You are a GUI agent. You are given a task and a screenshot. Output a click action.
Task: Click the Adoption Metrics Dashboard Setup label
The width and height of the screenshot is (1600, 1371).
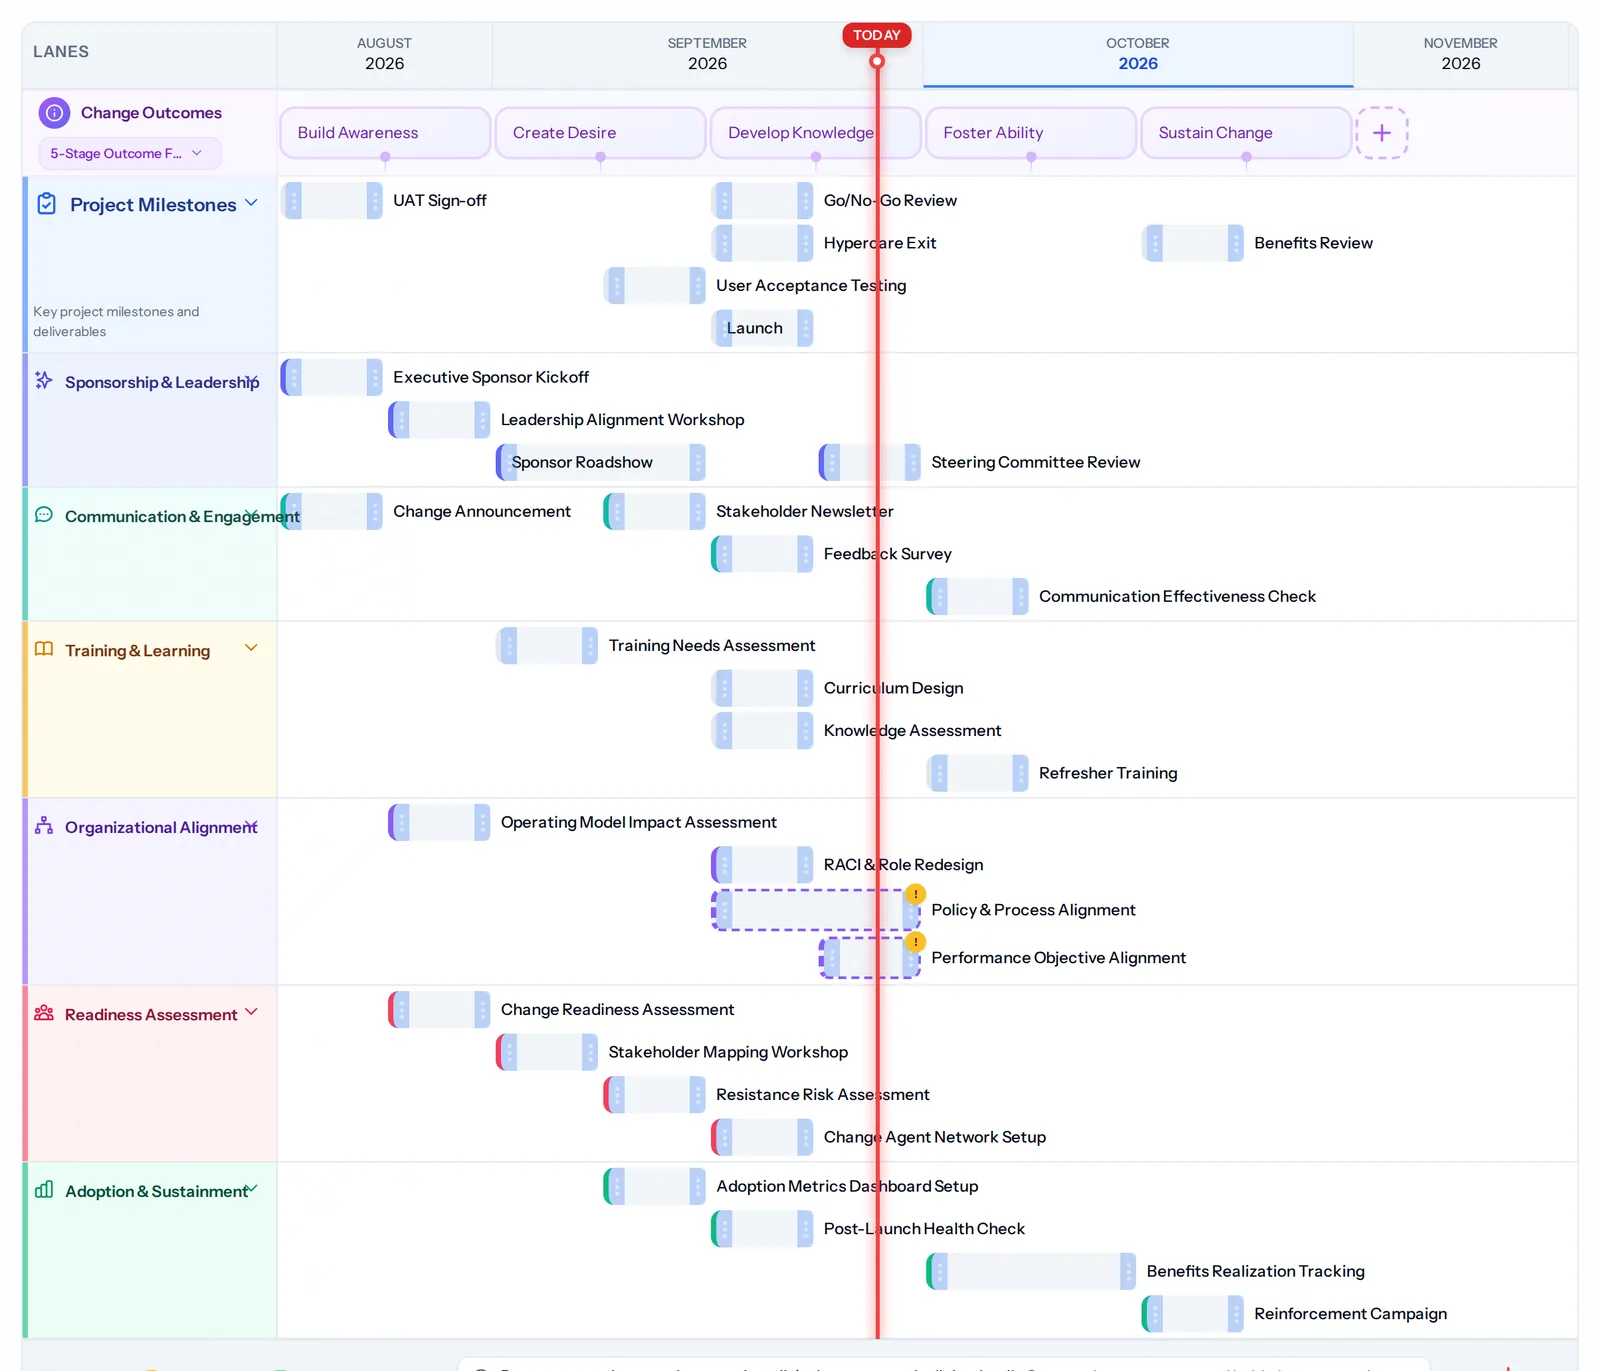click(x=847, y=1186)
